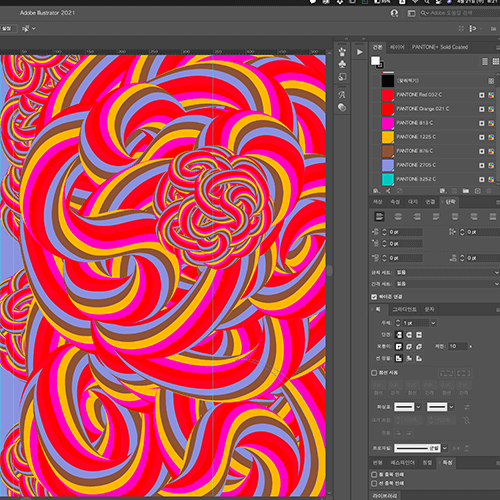
Task: Click the Adobe help search field
Action: [x=460, y=13]
